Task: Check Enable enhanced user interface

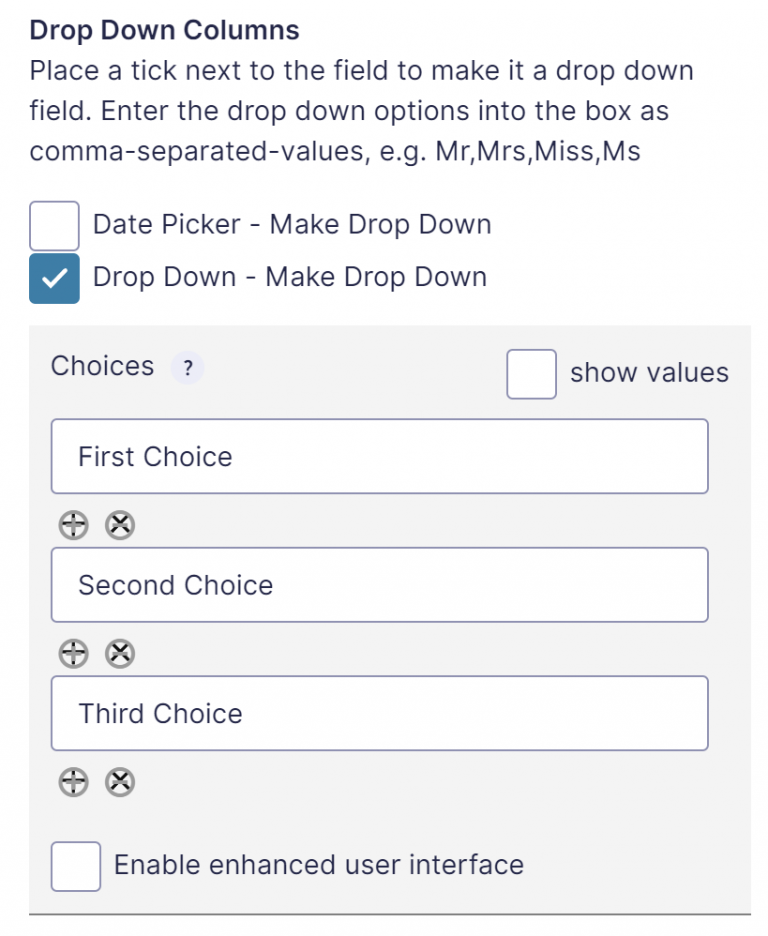Action: (76, 866)
